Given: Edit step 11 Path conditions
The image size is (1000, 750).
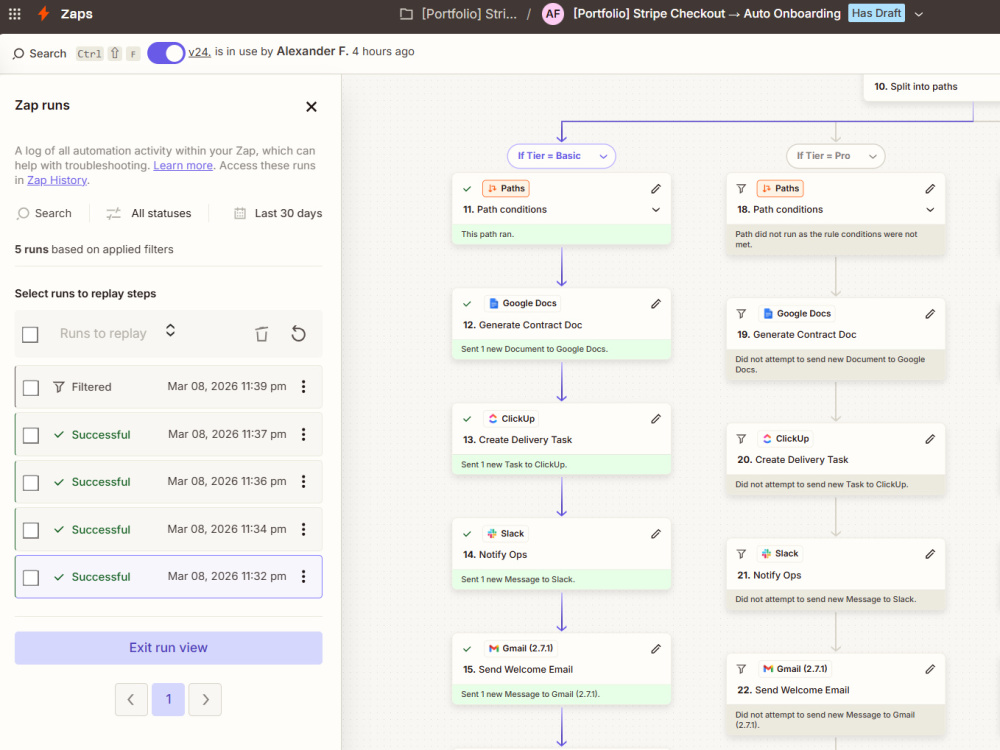Looking at the screenshot, I should (656, 189).
